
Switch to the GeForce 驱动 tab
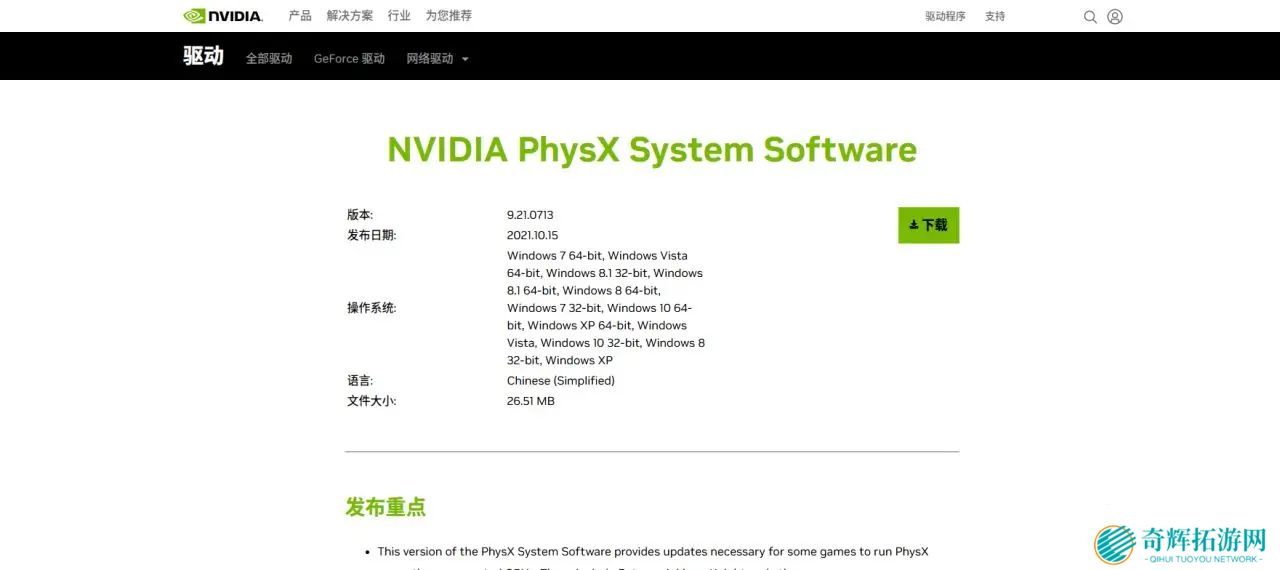point(349,59)
